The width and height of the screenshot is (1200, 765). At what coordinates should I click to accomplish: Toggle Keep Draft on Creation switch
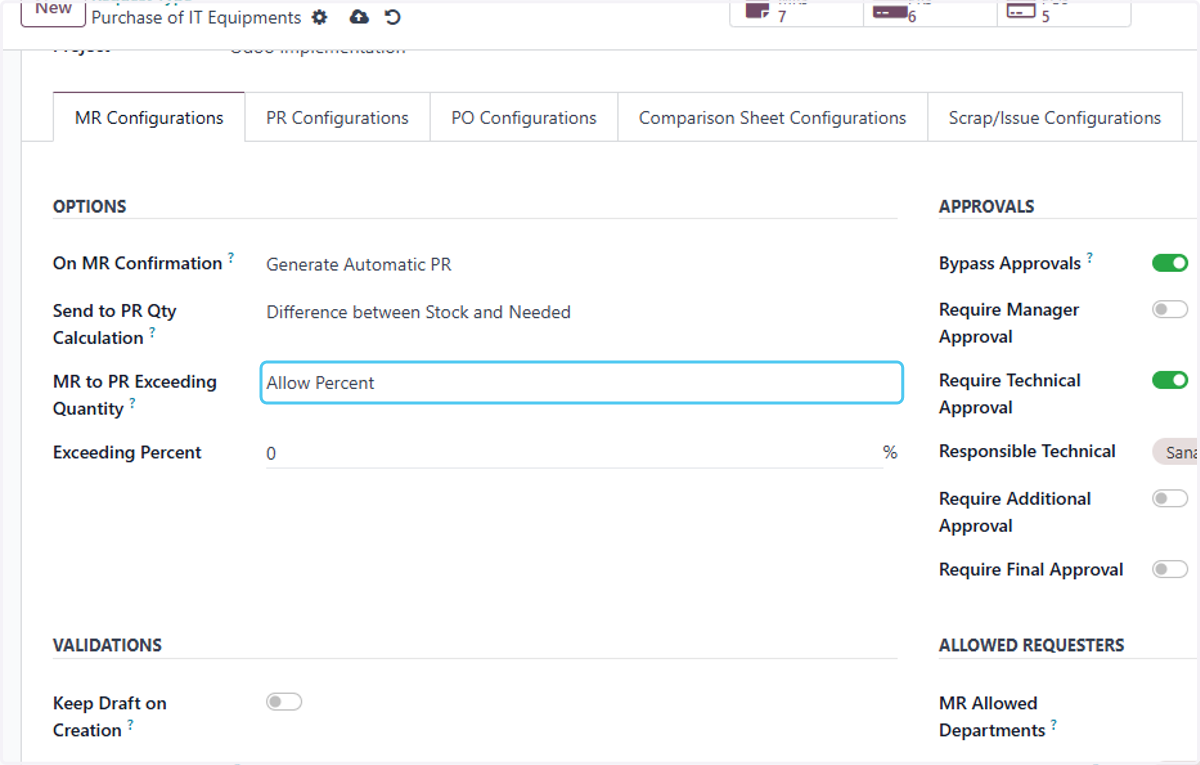(x=284, y=702)
